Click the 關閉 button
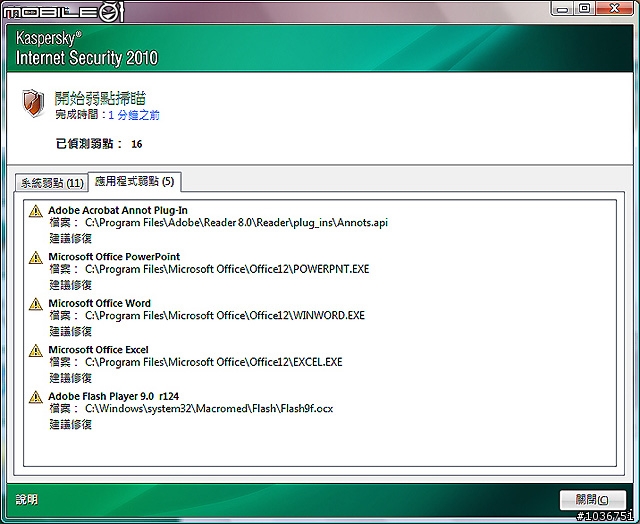640x524 pixels. coord(592,499)
